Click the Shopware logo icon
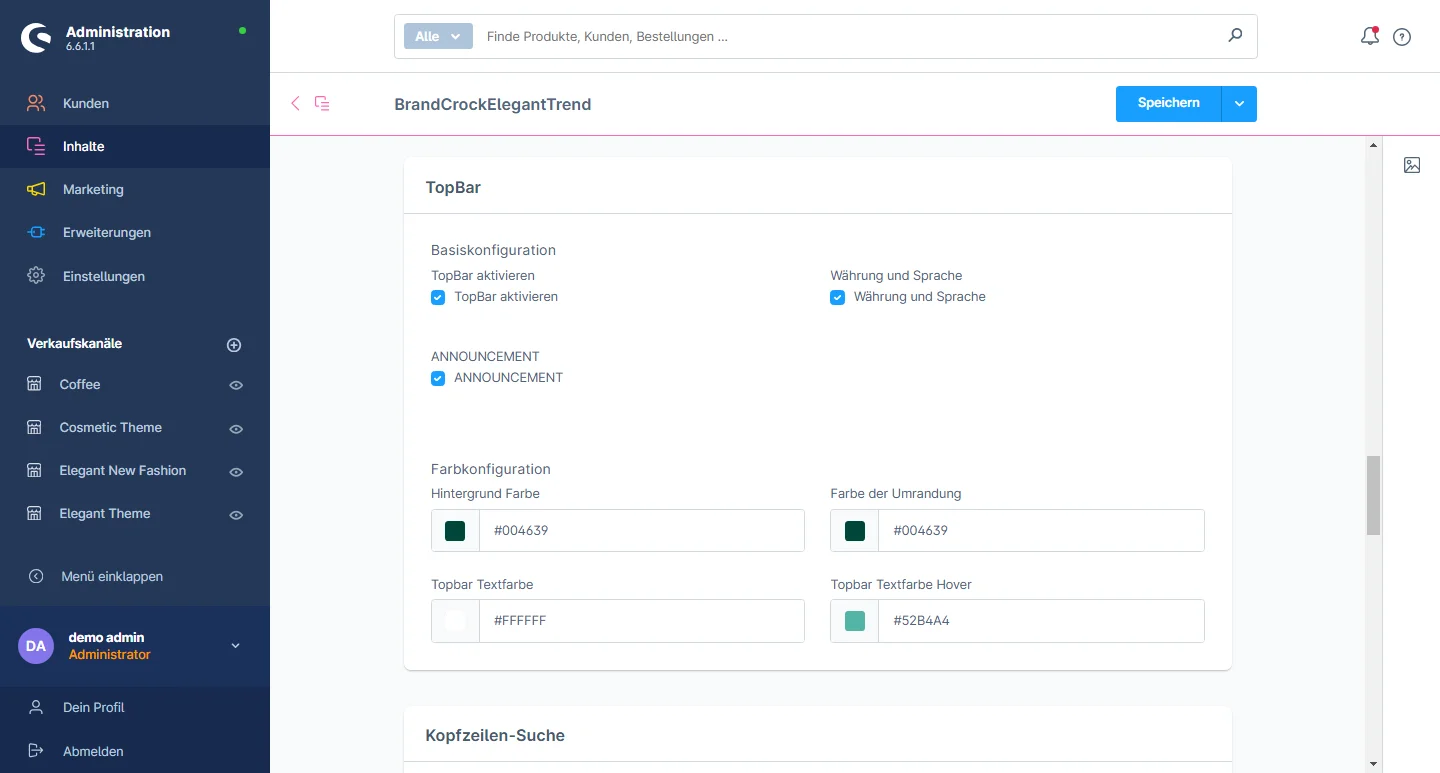Image resolution: width=1440 pixels, height=773 pixels. (x=36, y=38)
